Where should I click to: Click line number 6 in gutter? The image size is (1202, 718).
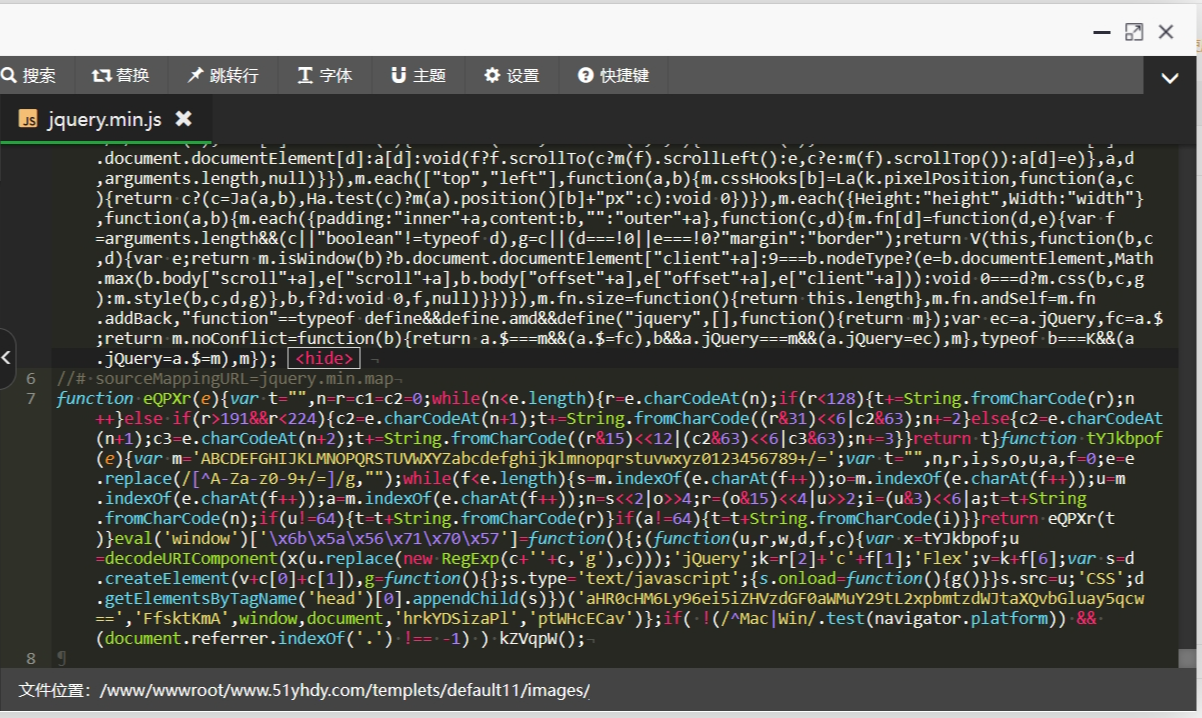pos(31,378)
